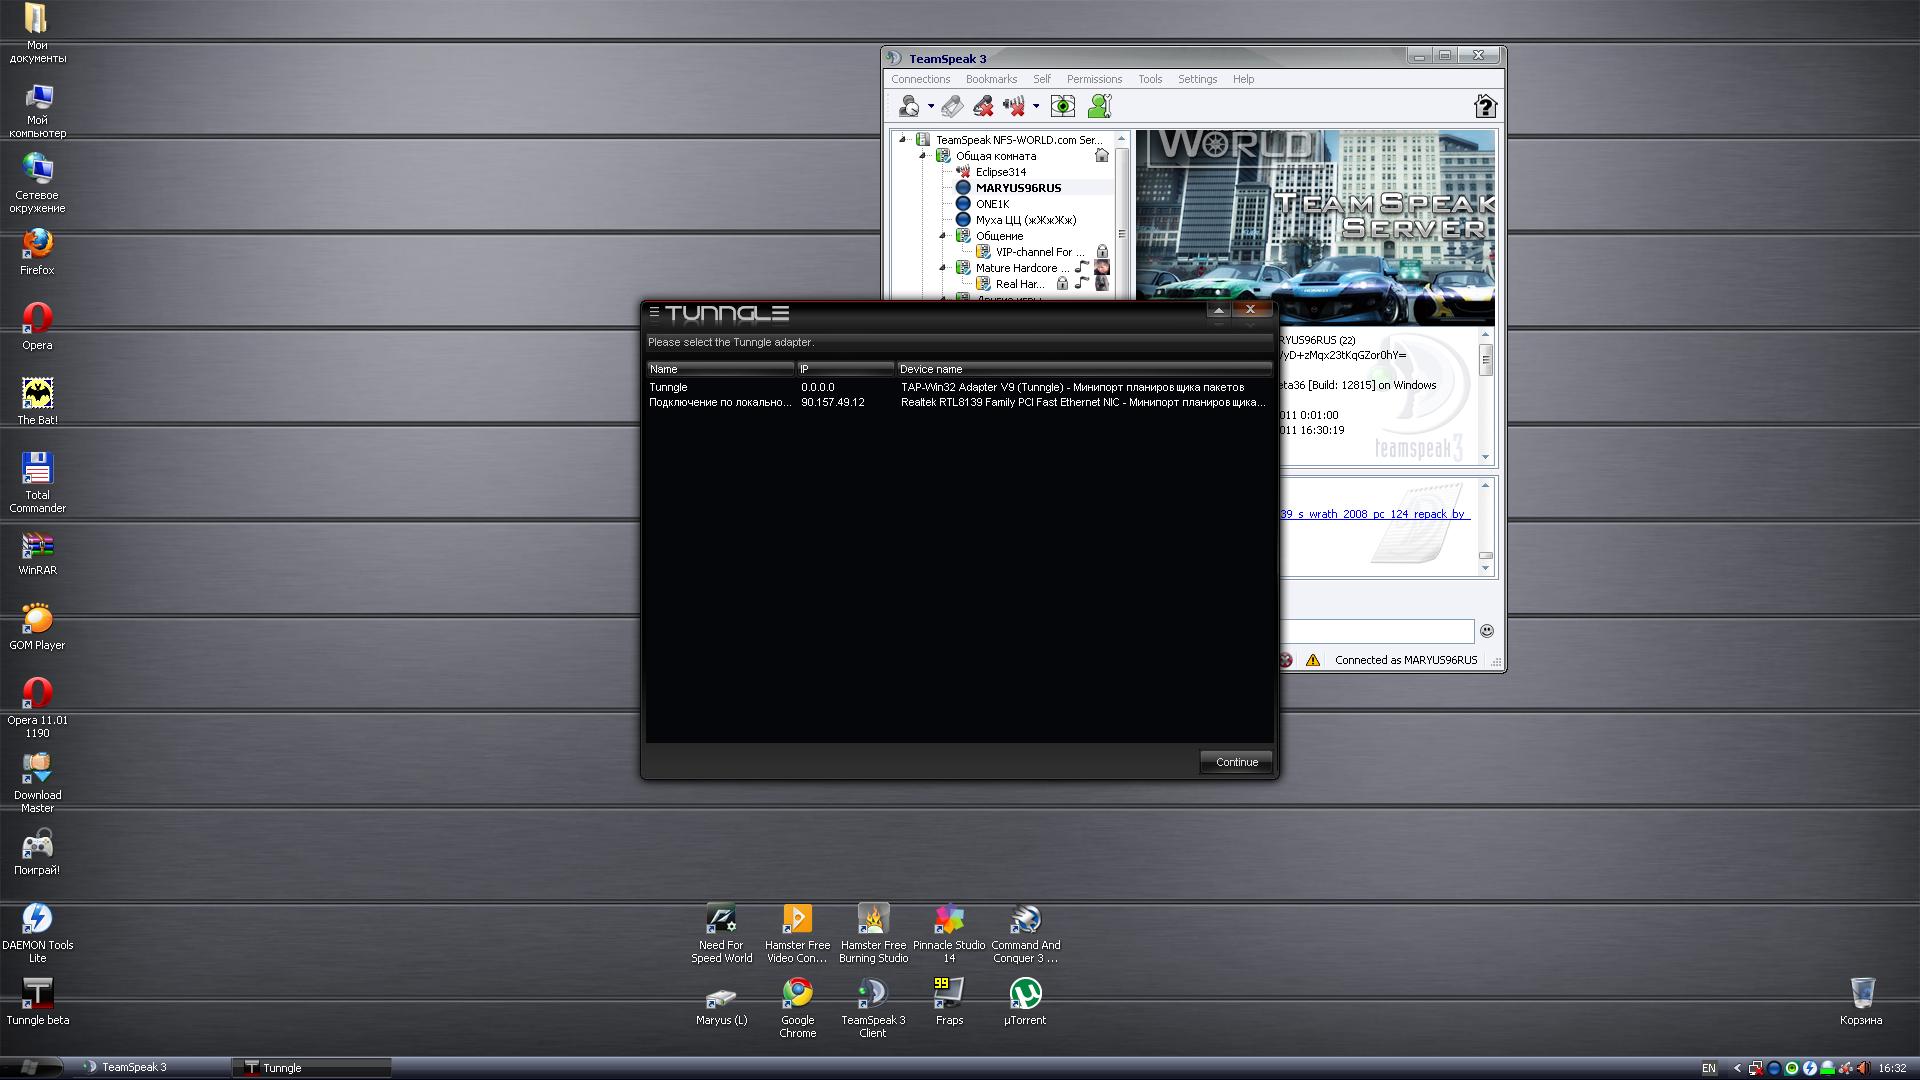Toggle mute speakers in TeamSpeak toolbar

tap(1014, 106)
